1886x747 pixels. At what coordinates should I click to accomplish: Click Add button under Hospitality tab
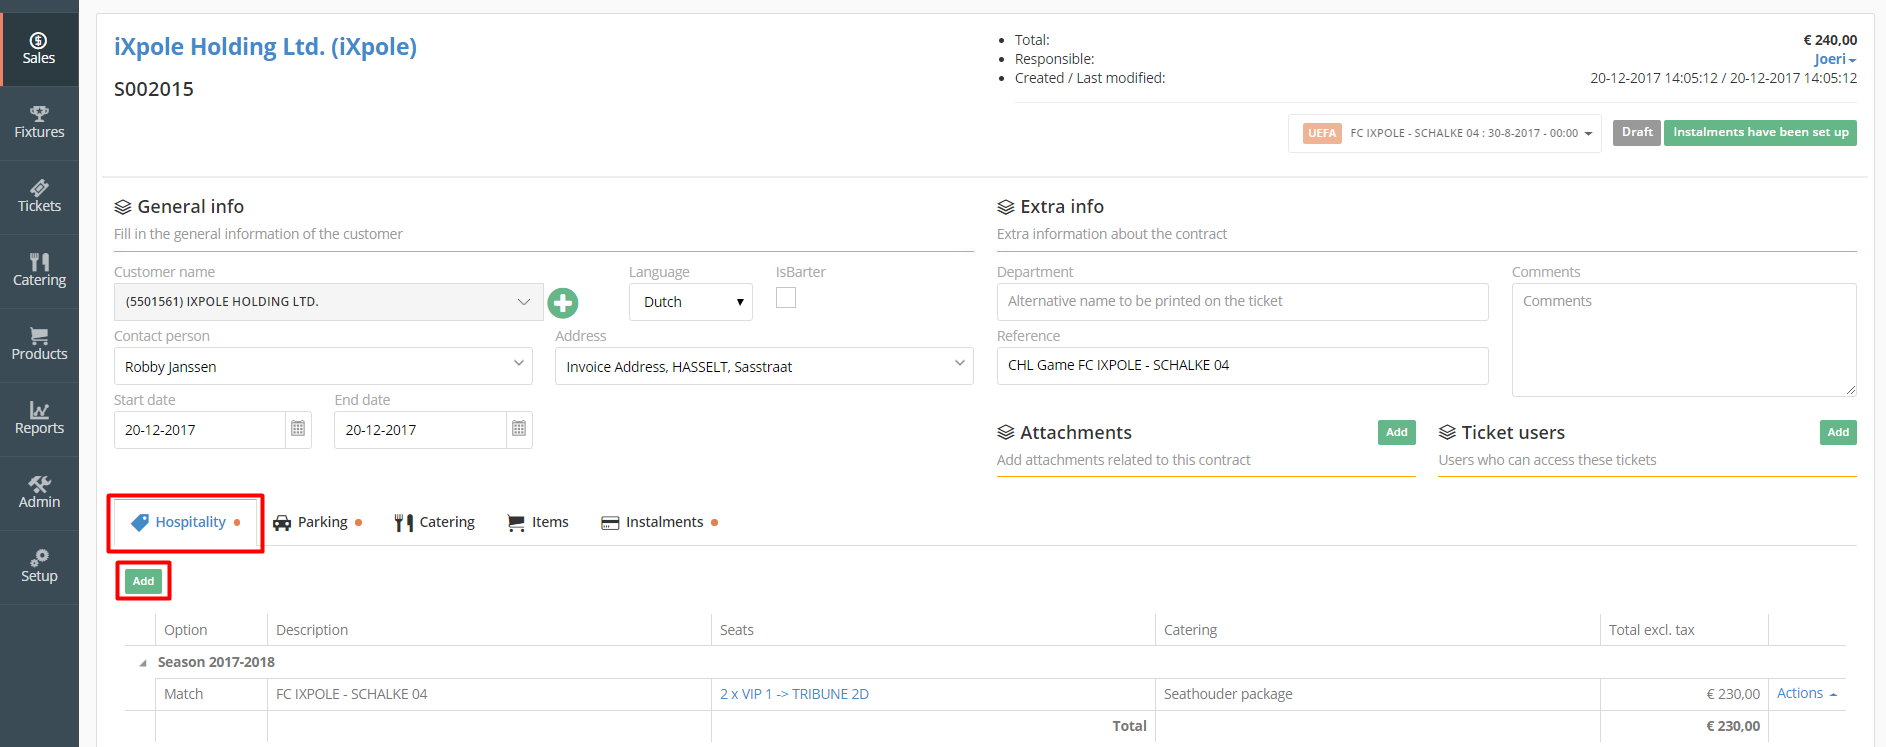144,581
